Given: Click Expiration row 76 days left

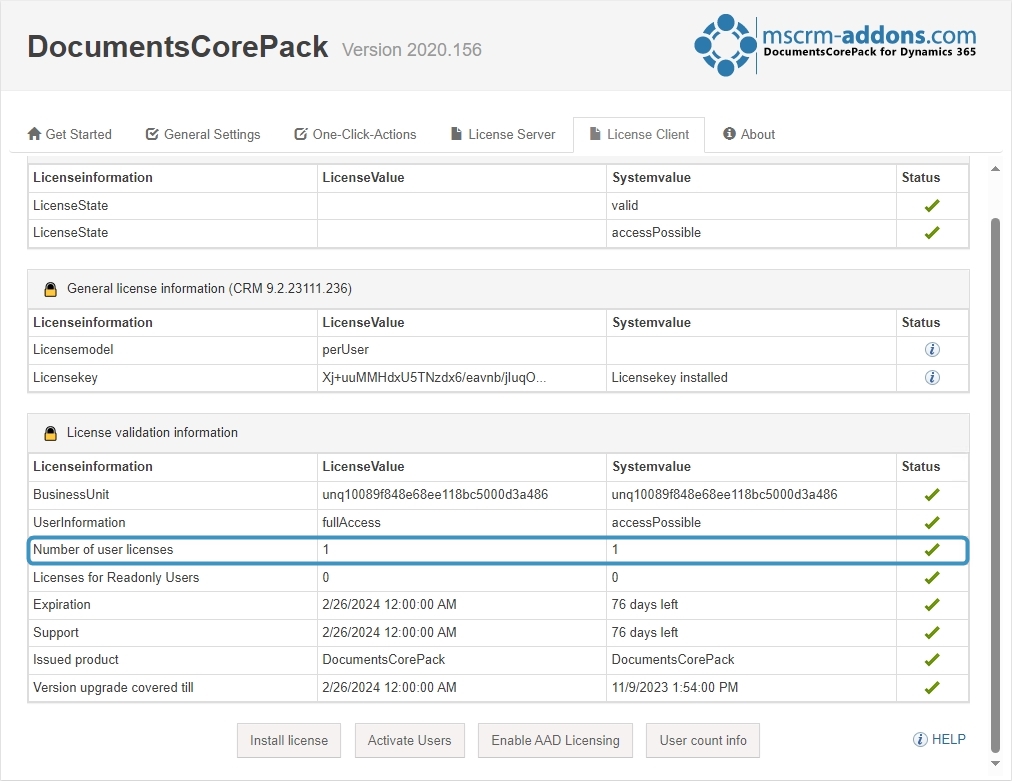Looking at the screenshot, I should pyautogui.click(x=645, y=605).
